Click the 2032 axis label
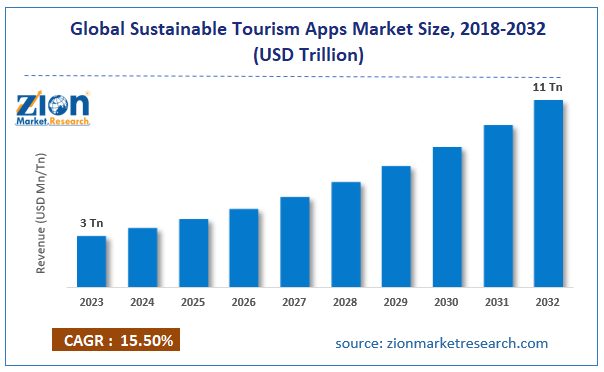 tap(547, 302)
